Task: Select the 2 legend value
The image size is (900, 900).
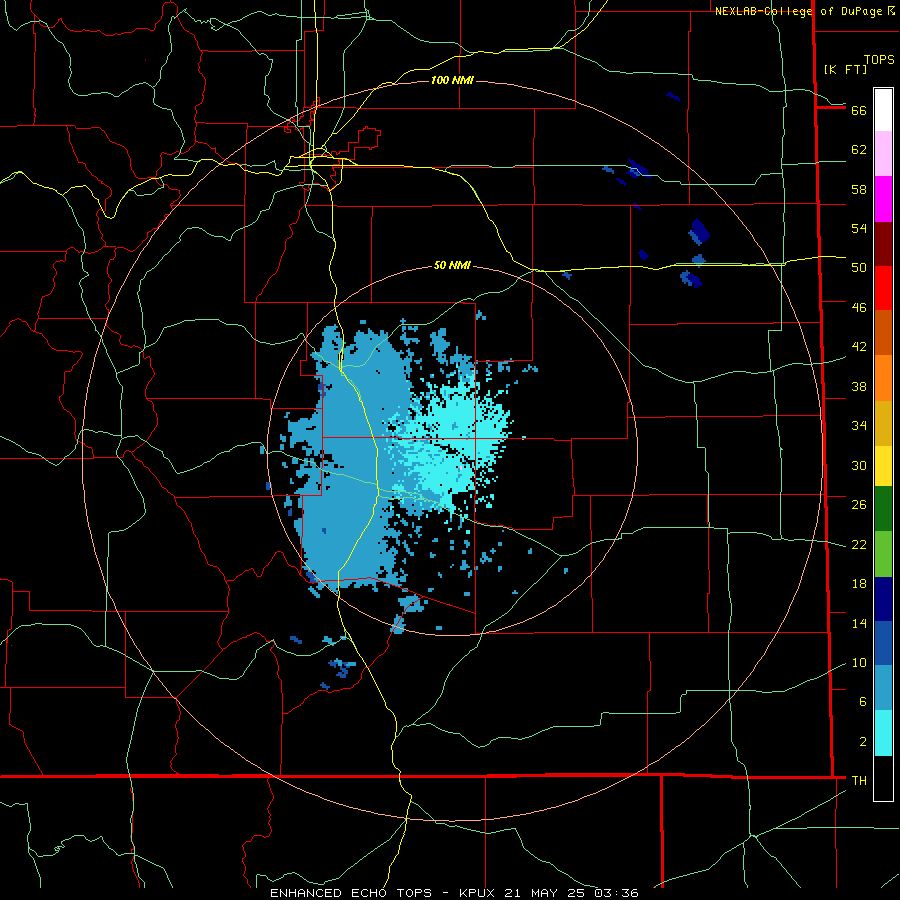Action: (863, 742)
